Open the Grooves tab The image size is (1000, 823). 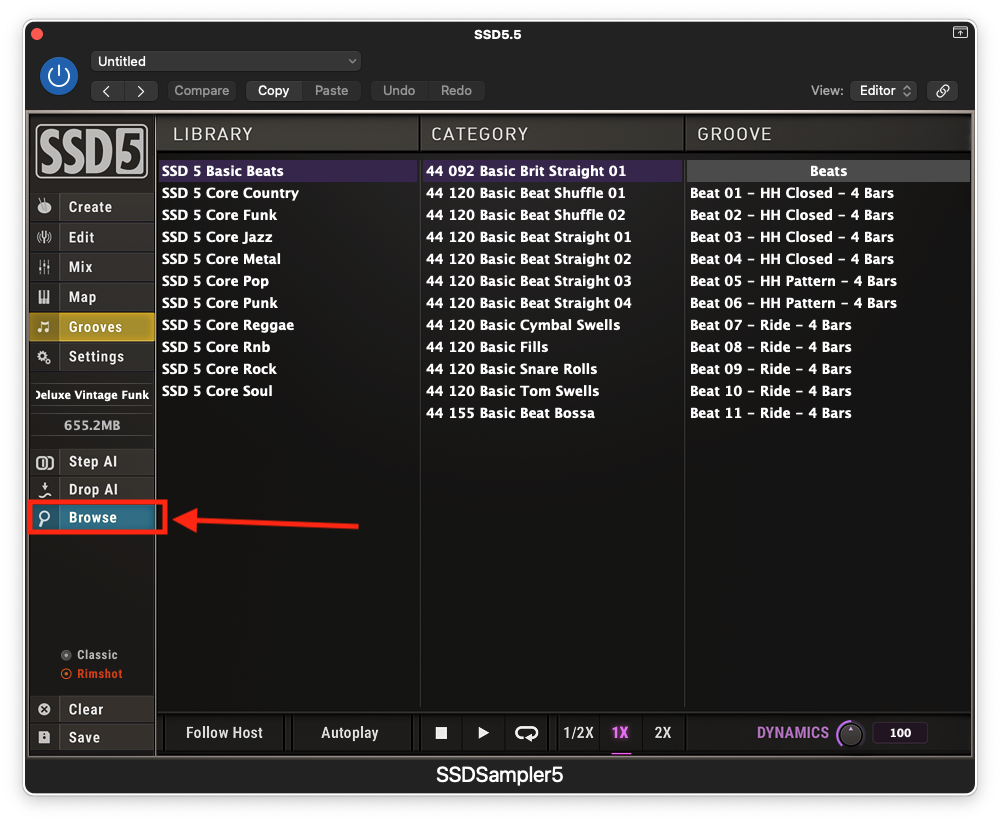click(106, 327)
